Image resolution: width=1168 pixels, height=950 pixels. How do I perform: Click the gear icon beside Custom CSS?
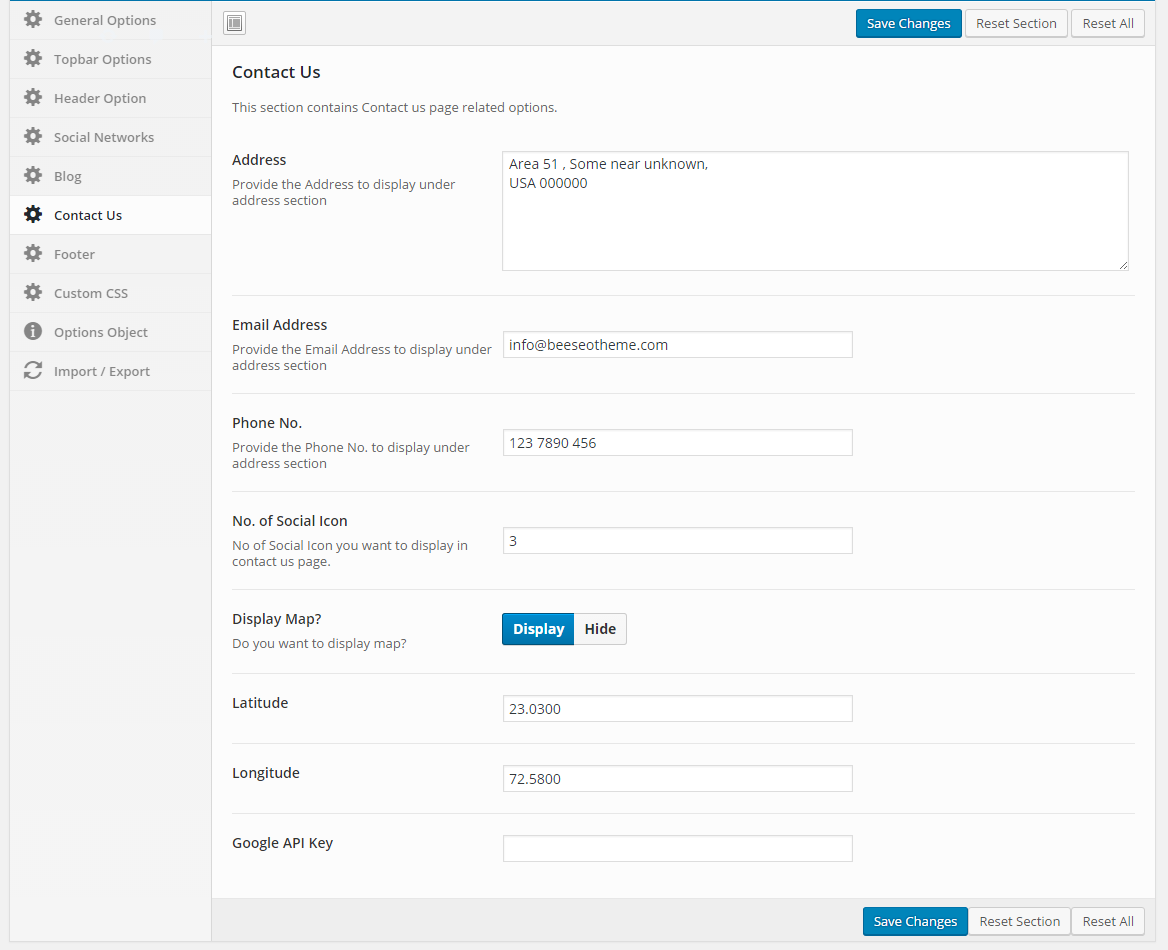coord(33,293)
